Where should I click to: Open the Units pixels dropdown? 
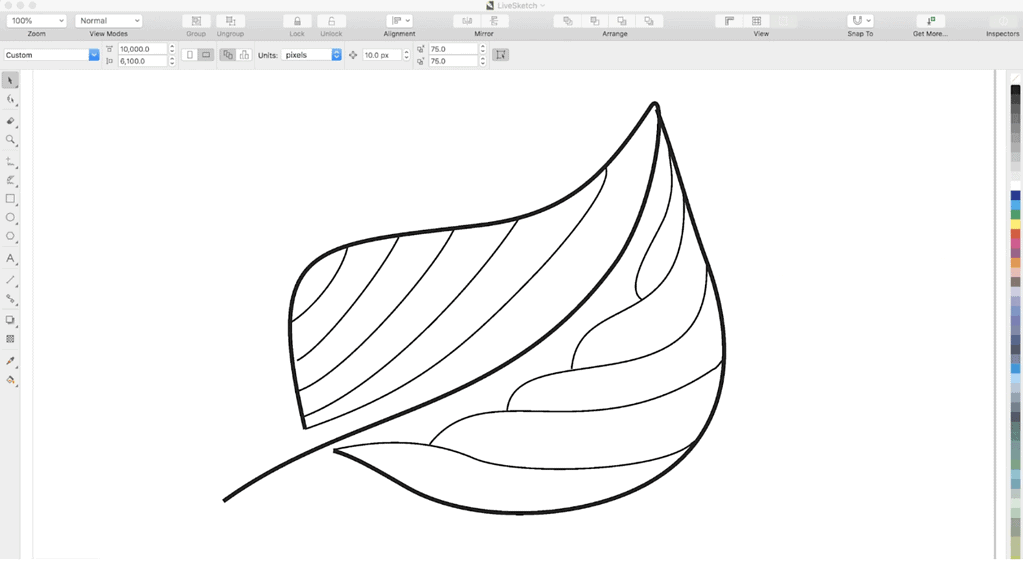pyautogui.click(x=311, y=55)
